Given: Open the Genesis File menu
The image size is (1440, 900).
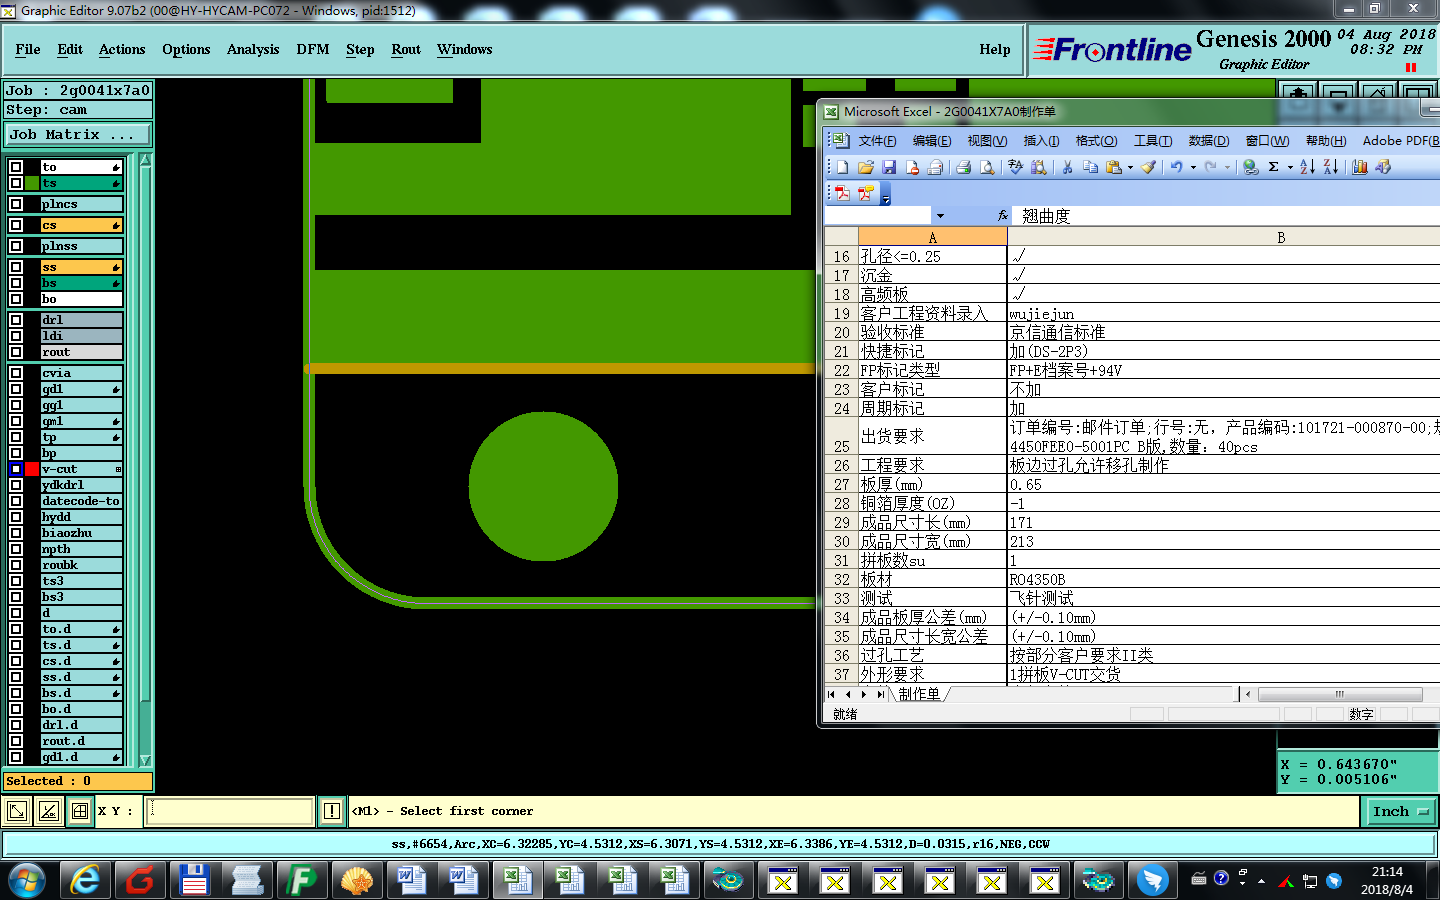Looking at the screenshot, I should [28, 49].
